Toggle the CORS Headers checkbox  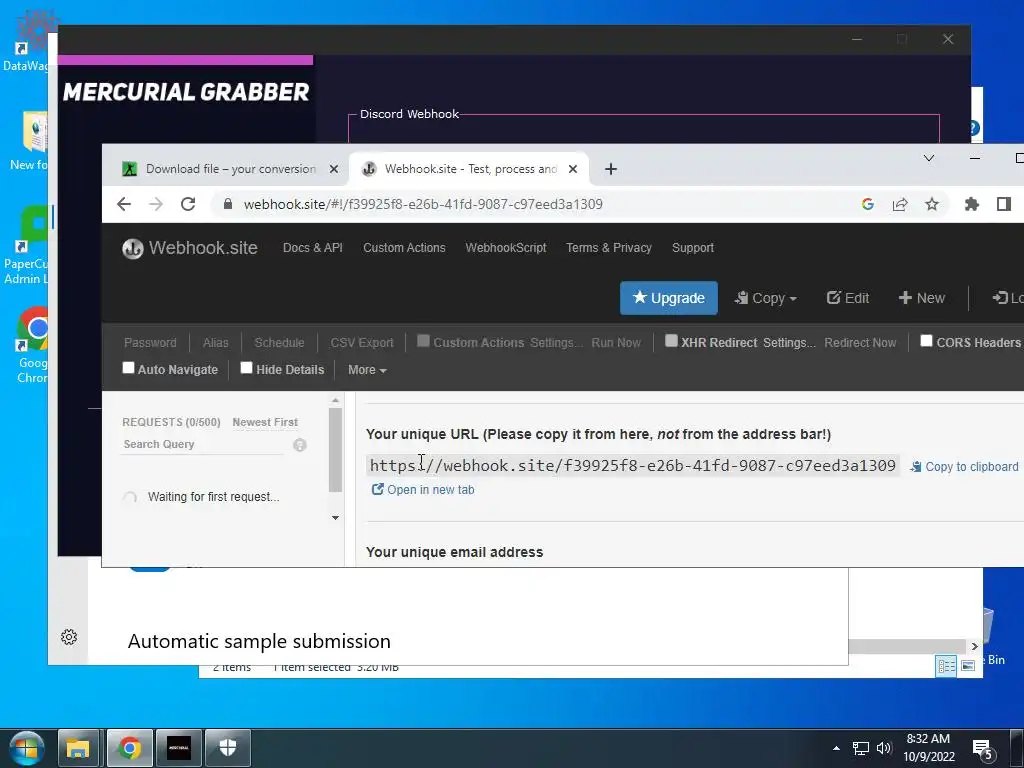click(926, 341)
